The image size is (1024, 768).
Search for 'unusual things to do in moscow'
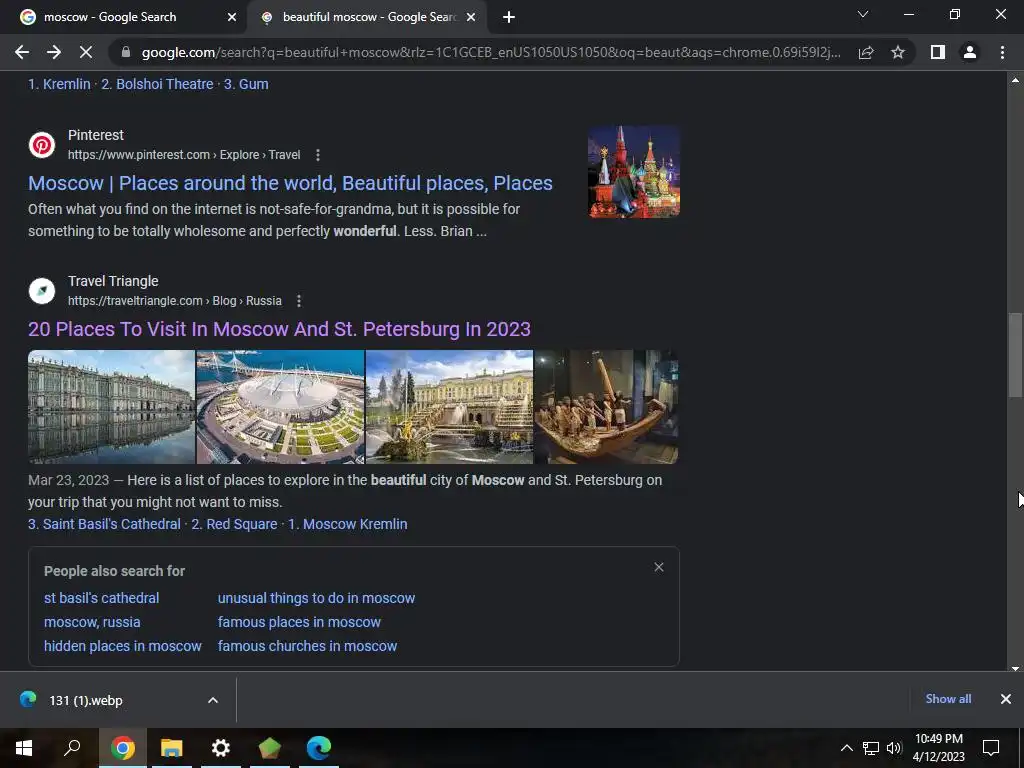pos(316,598)
